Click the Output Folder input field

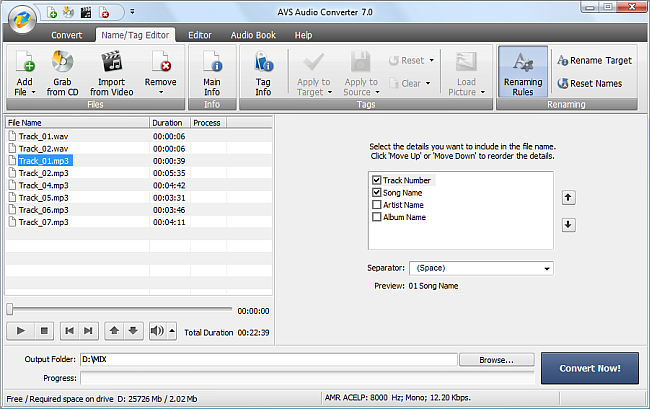pos(269,359)
